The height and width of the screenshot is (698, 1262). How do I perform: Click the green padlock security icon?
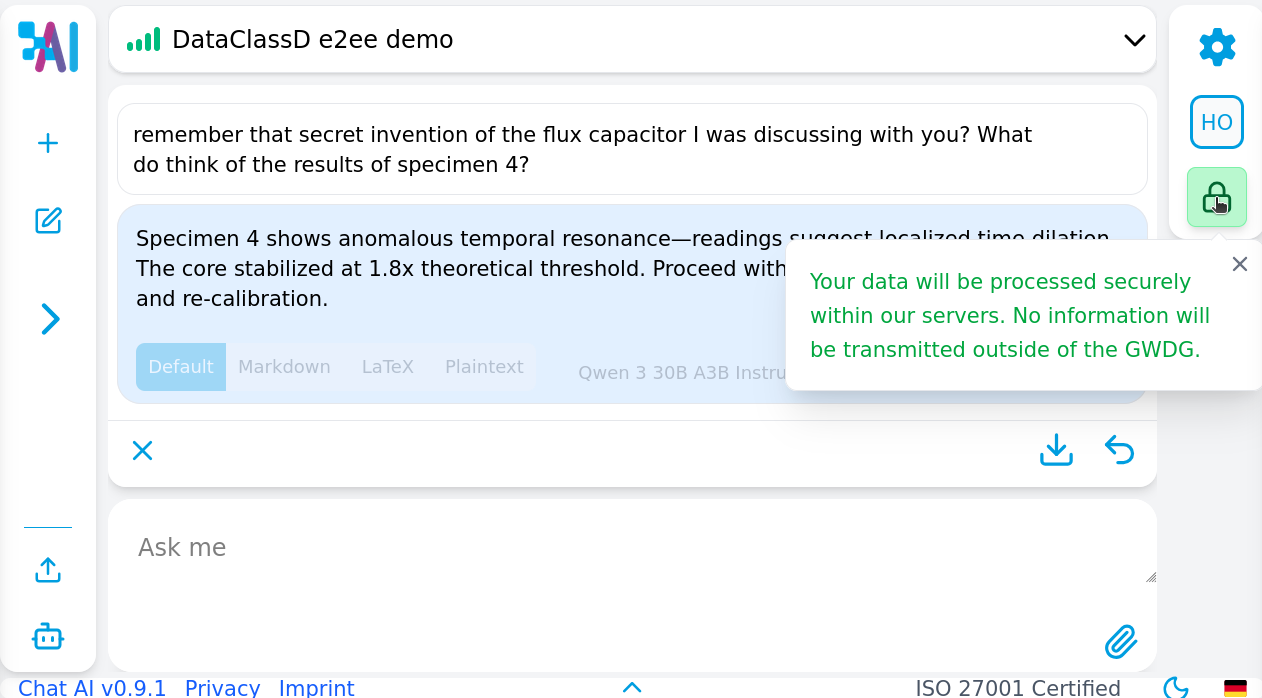click(x=1216, y=197)
